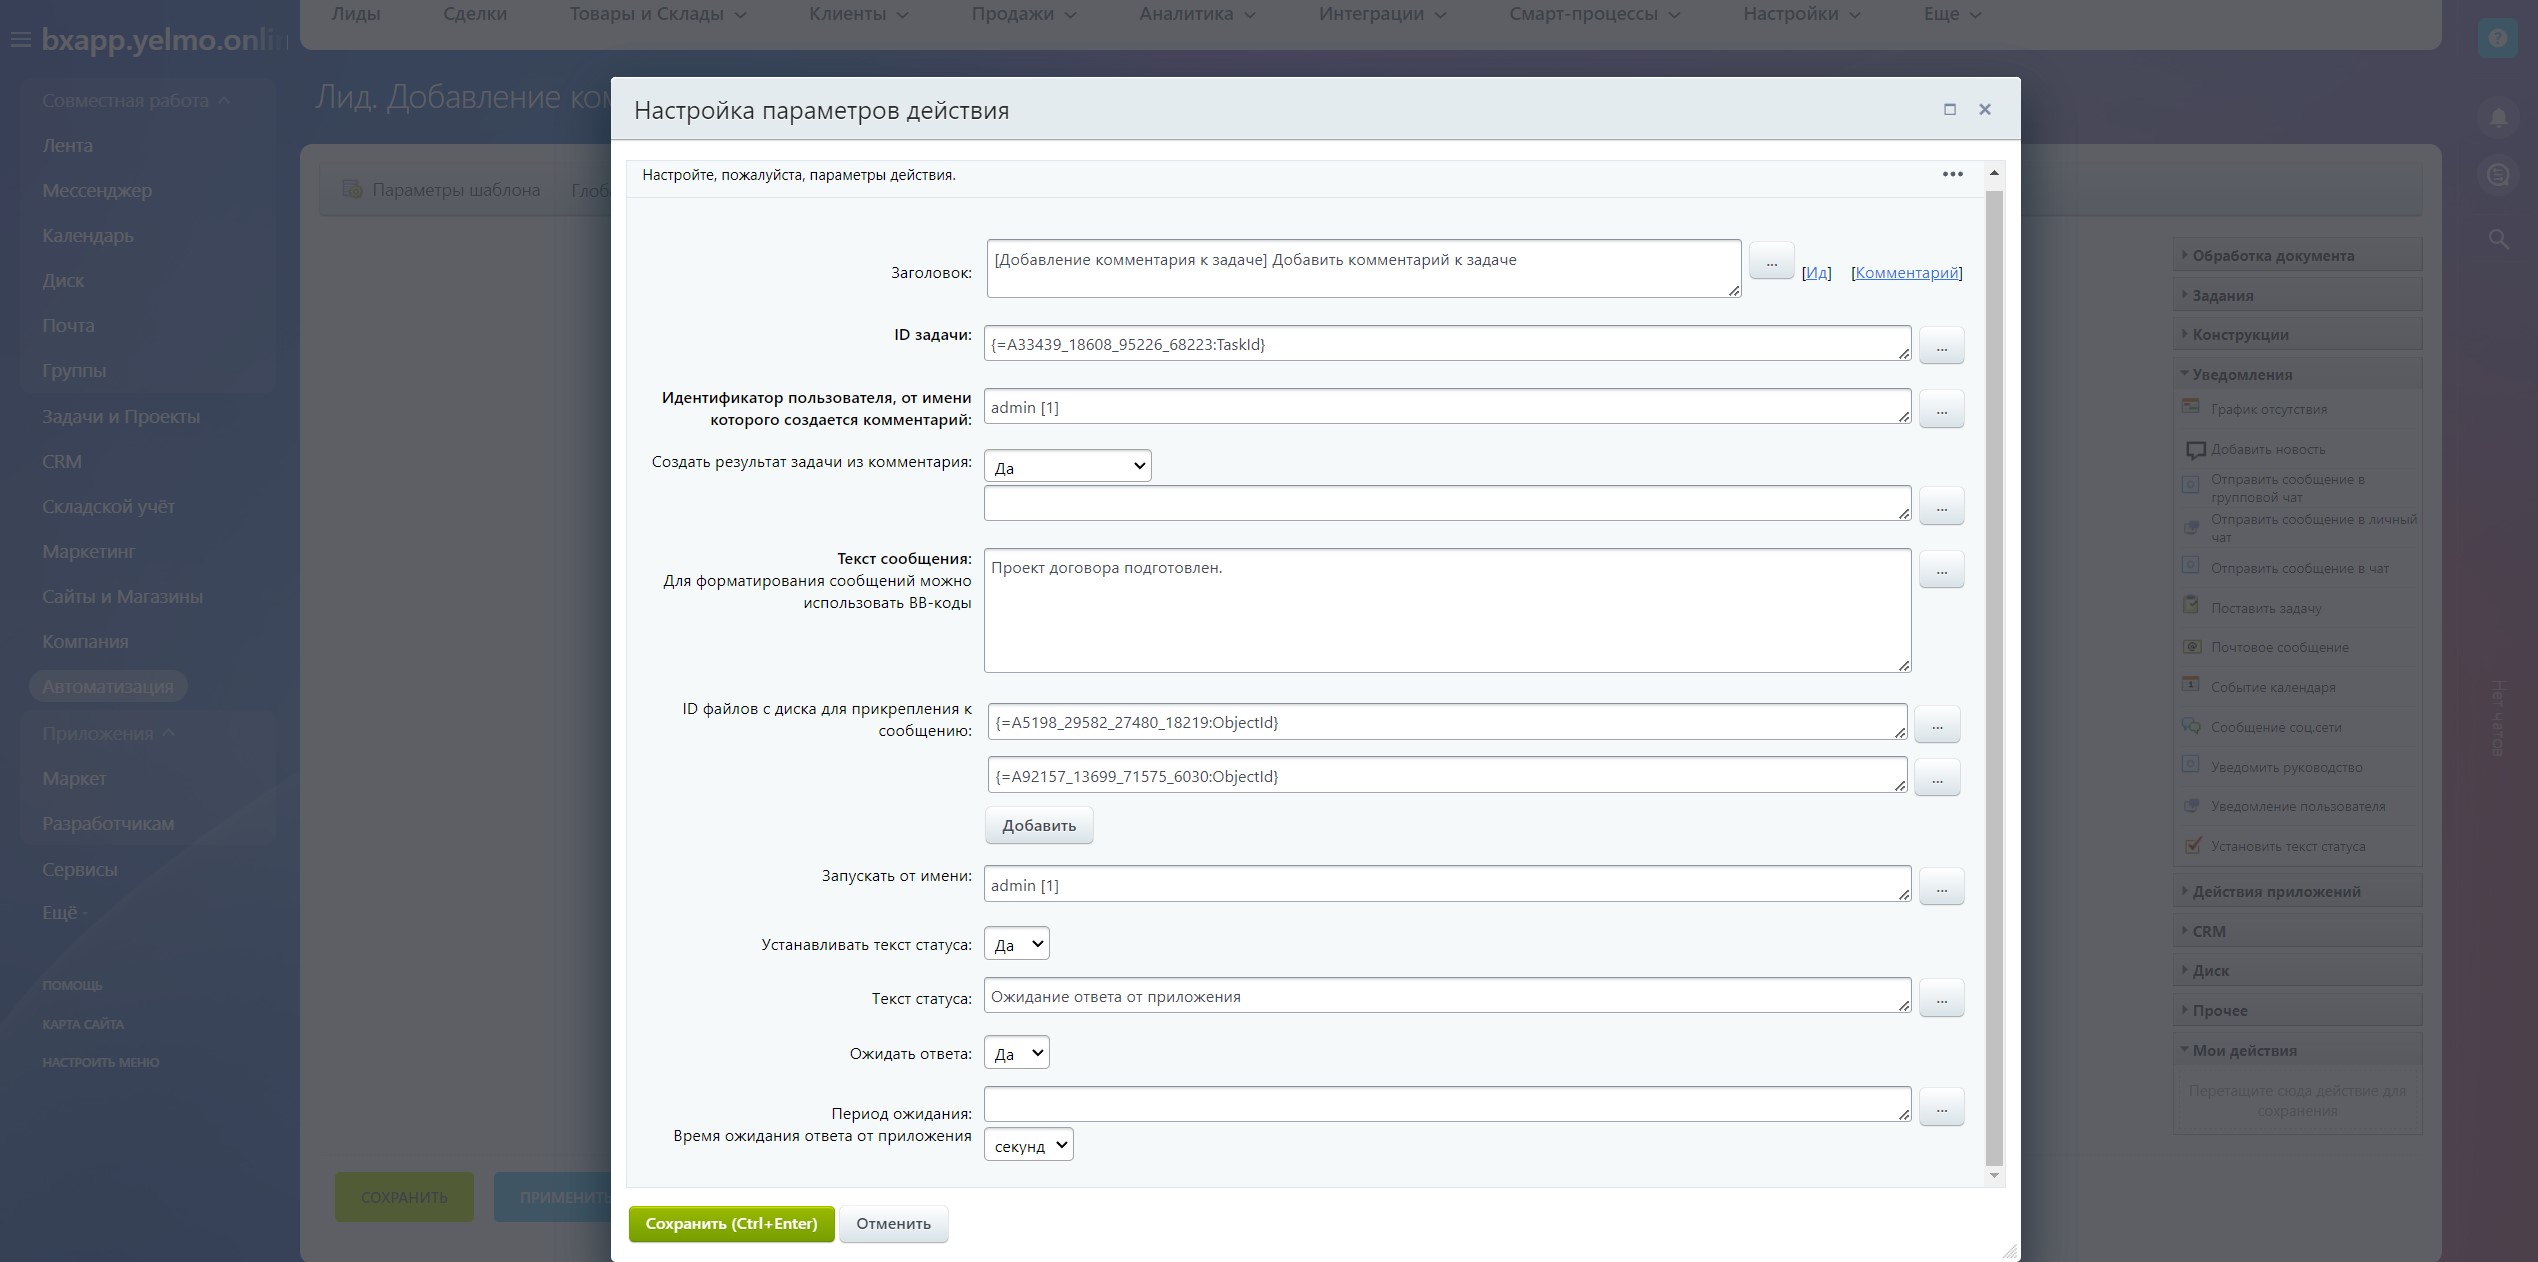
Task: Click the 'Добавить новость' action icon
Action: (2195, 449)
